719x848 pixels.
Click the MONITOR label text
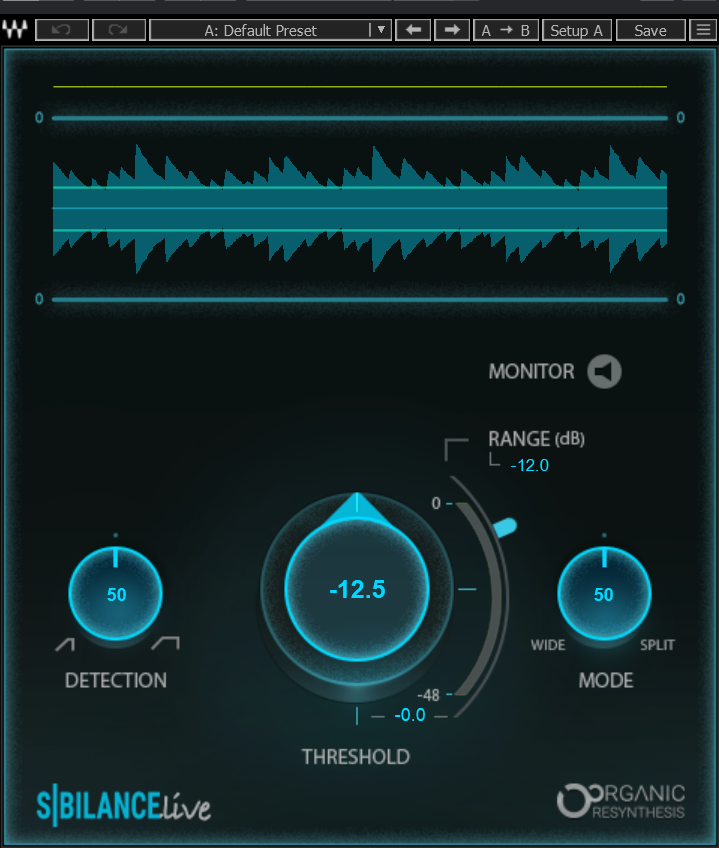click(531, 372)
